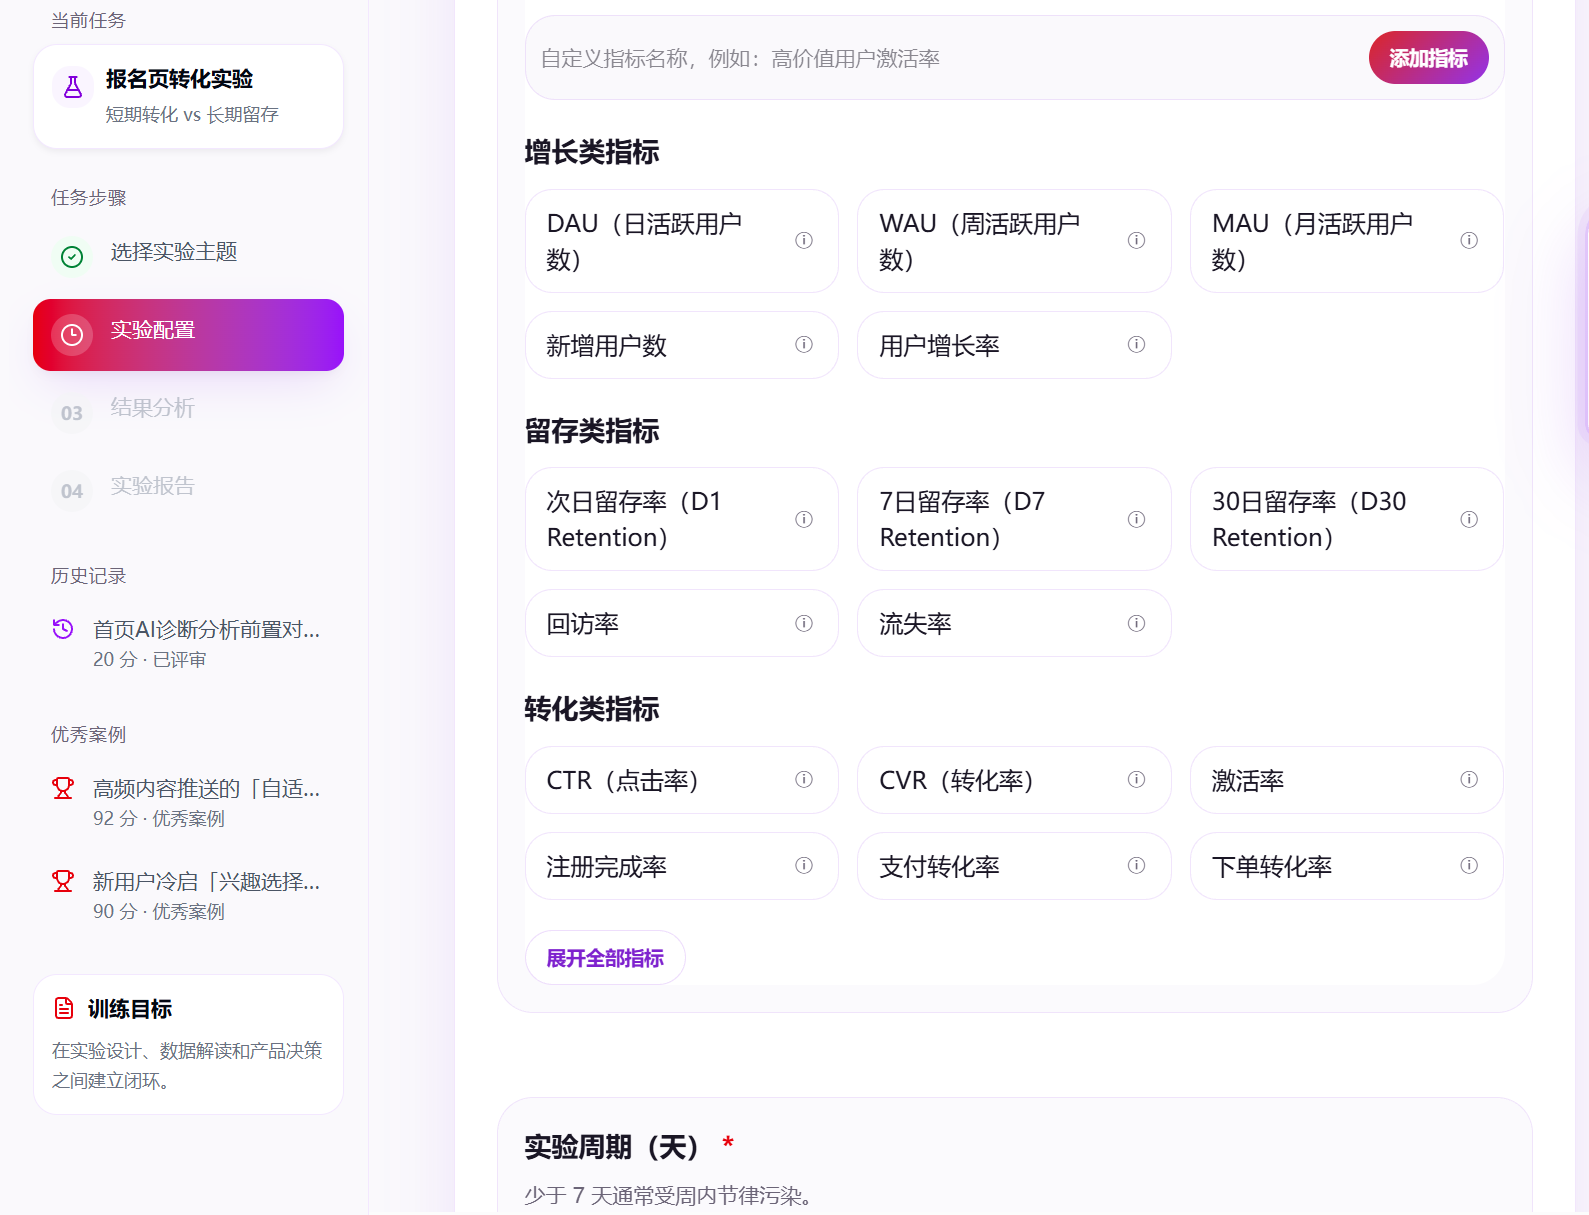The height and width of the screenshot is (1215, 1589).
Task: Click the info icon beside 支付转化率
Action: point(1136,865)
